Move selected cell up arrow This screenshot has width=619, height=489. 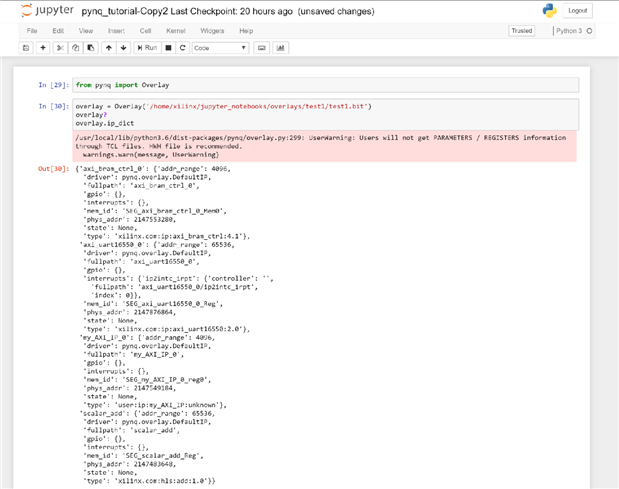(x=109, y=48)
